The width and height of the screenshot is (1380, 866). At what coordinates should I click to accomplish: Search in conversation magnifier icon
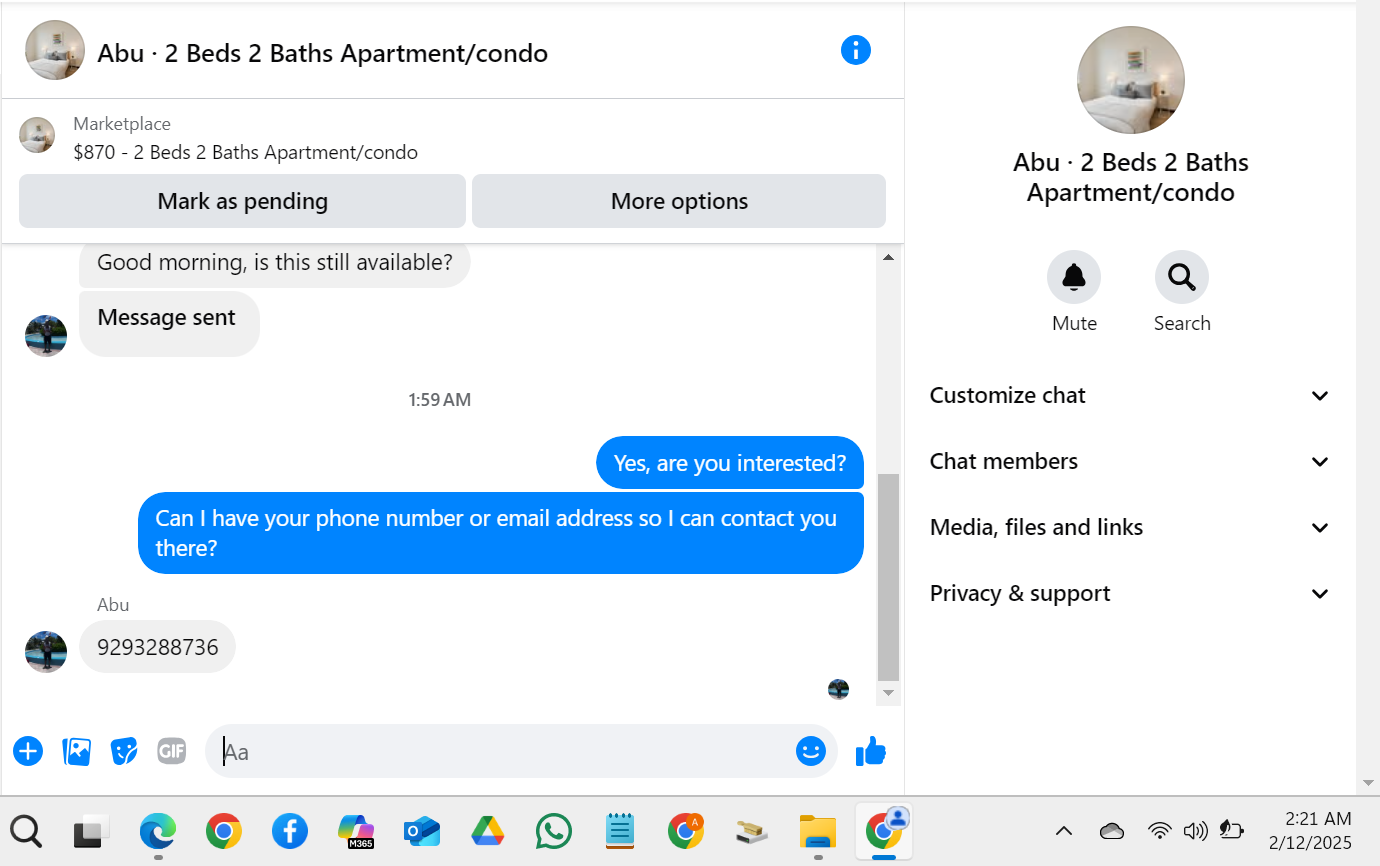point(1182,277)
